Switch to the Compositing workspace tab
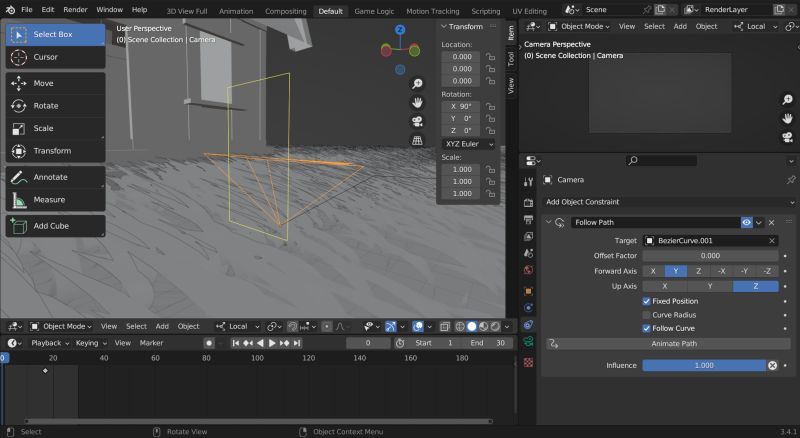800x438 pixels. (x=286, y=11)
